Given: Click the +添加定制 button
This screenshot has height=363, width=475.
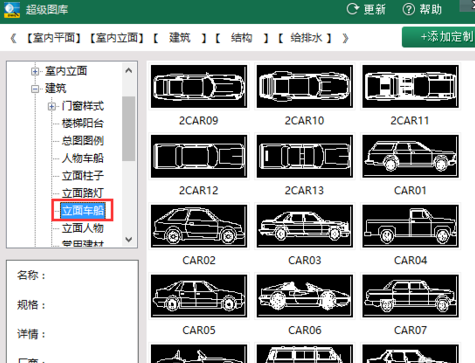Looking at the screenshot, I should (x=439, y=37).
